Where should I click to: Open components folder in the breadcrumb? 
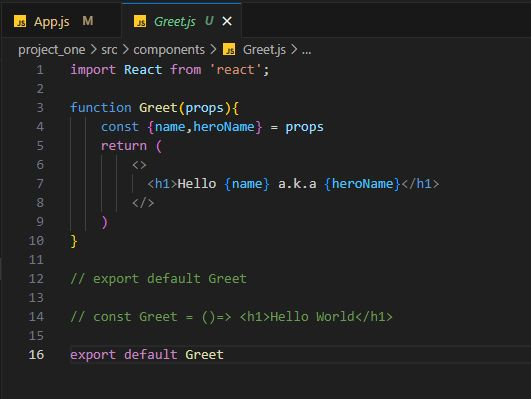169,50
